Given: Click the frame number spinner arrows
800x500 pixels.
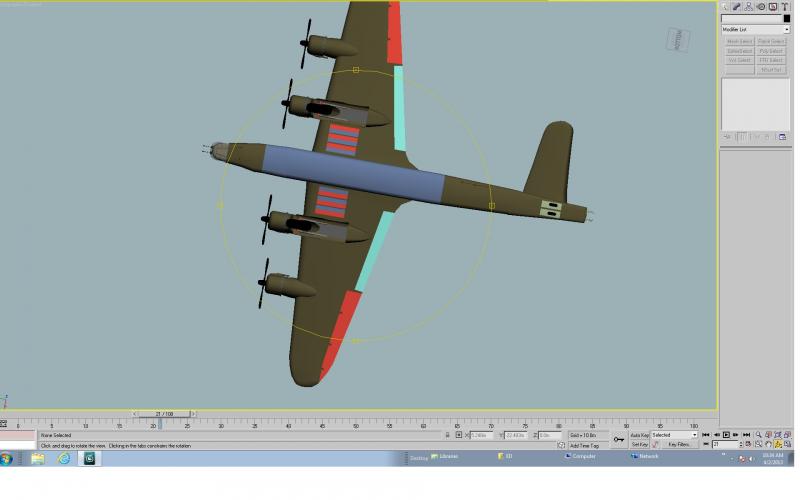Looking at the screenshot, I should tap(741, 444).
